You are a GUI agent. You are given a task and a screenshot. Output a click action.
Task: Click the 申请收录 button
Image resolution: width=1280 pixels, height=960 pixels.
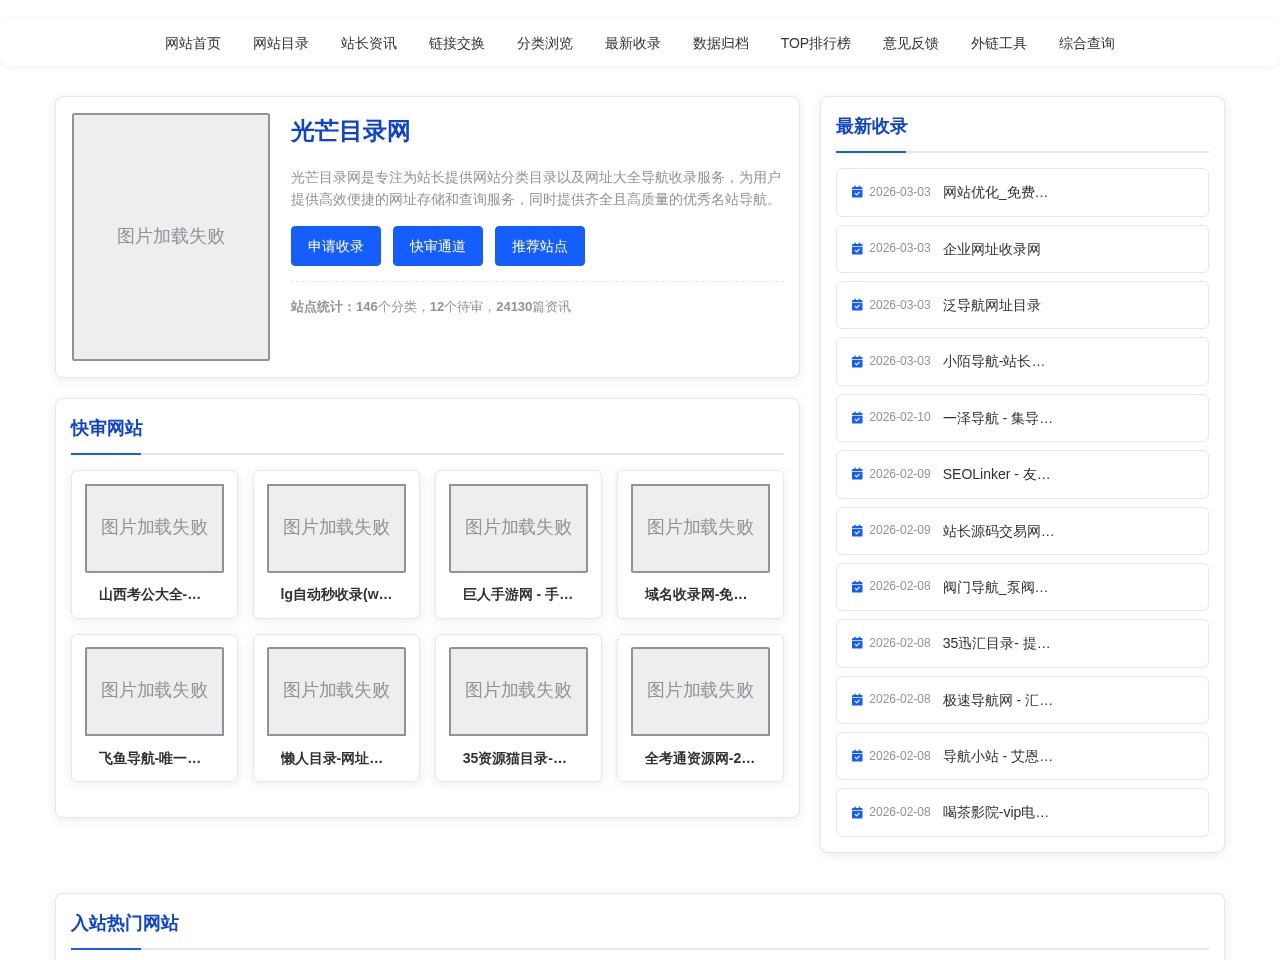point(335,246)
